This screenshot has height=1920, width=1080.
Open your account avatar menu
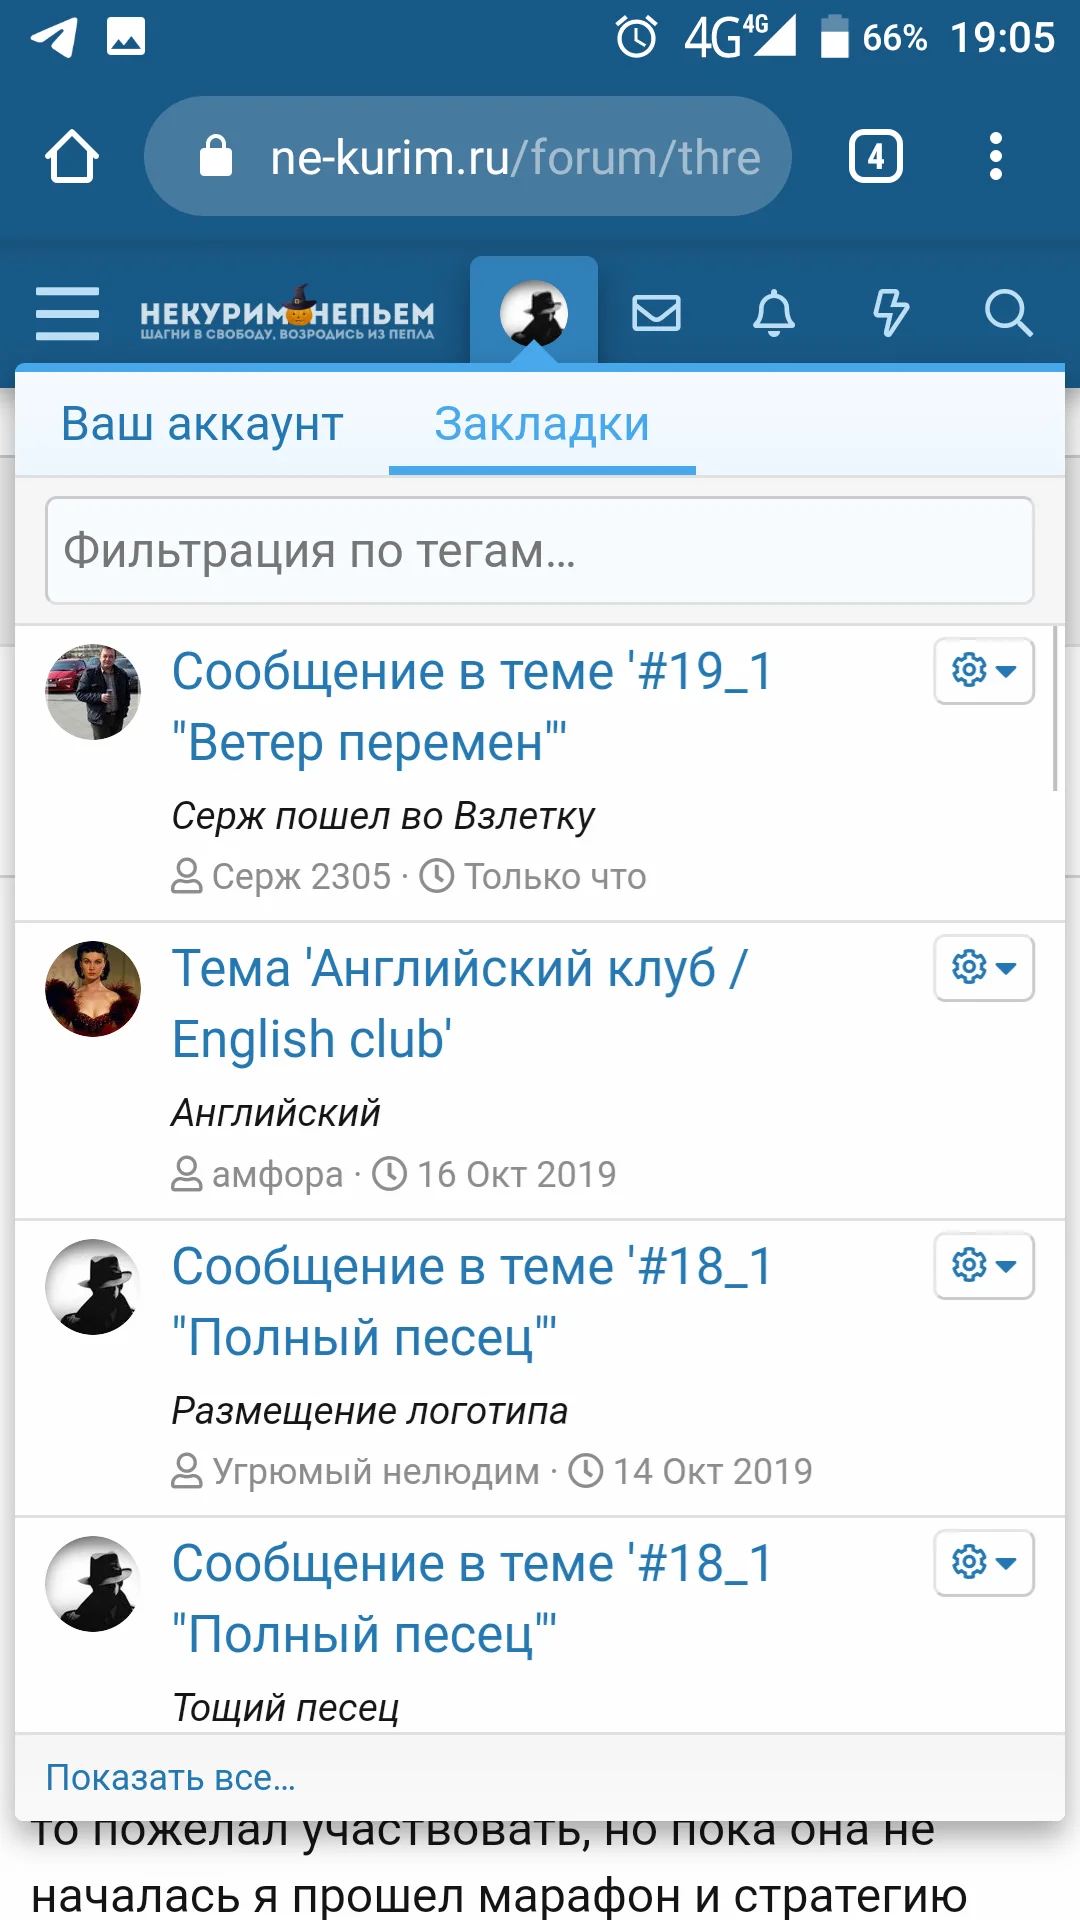535,311
